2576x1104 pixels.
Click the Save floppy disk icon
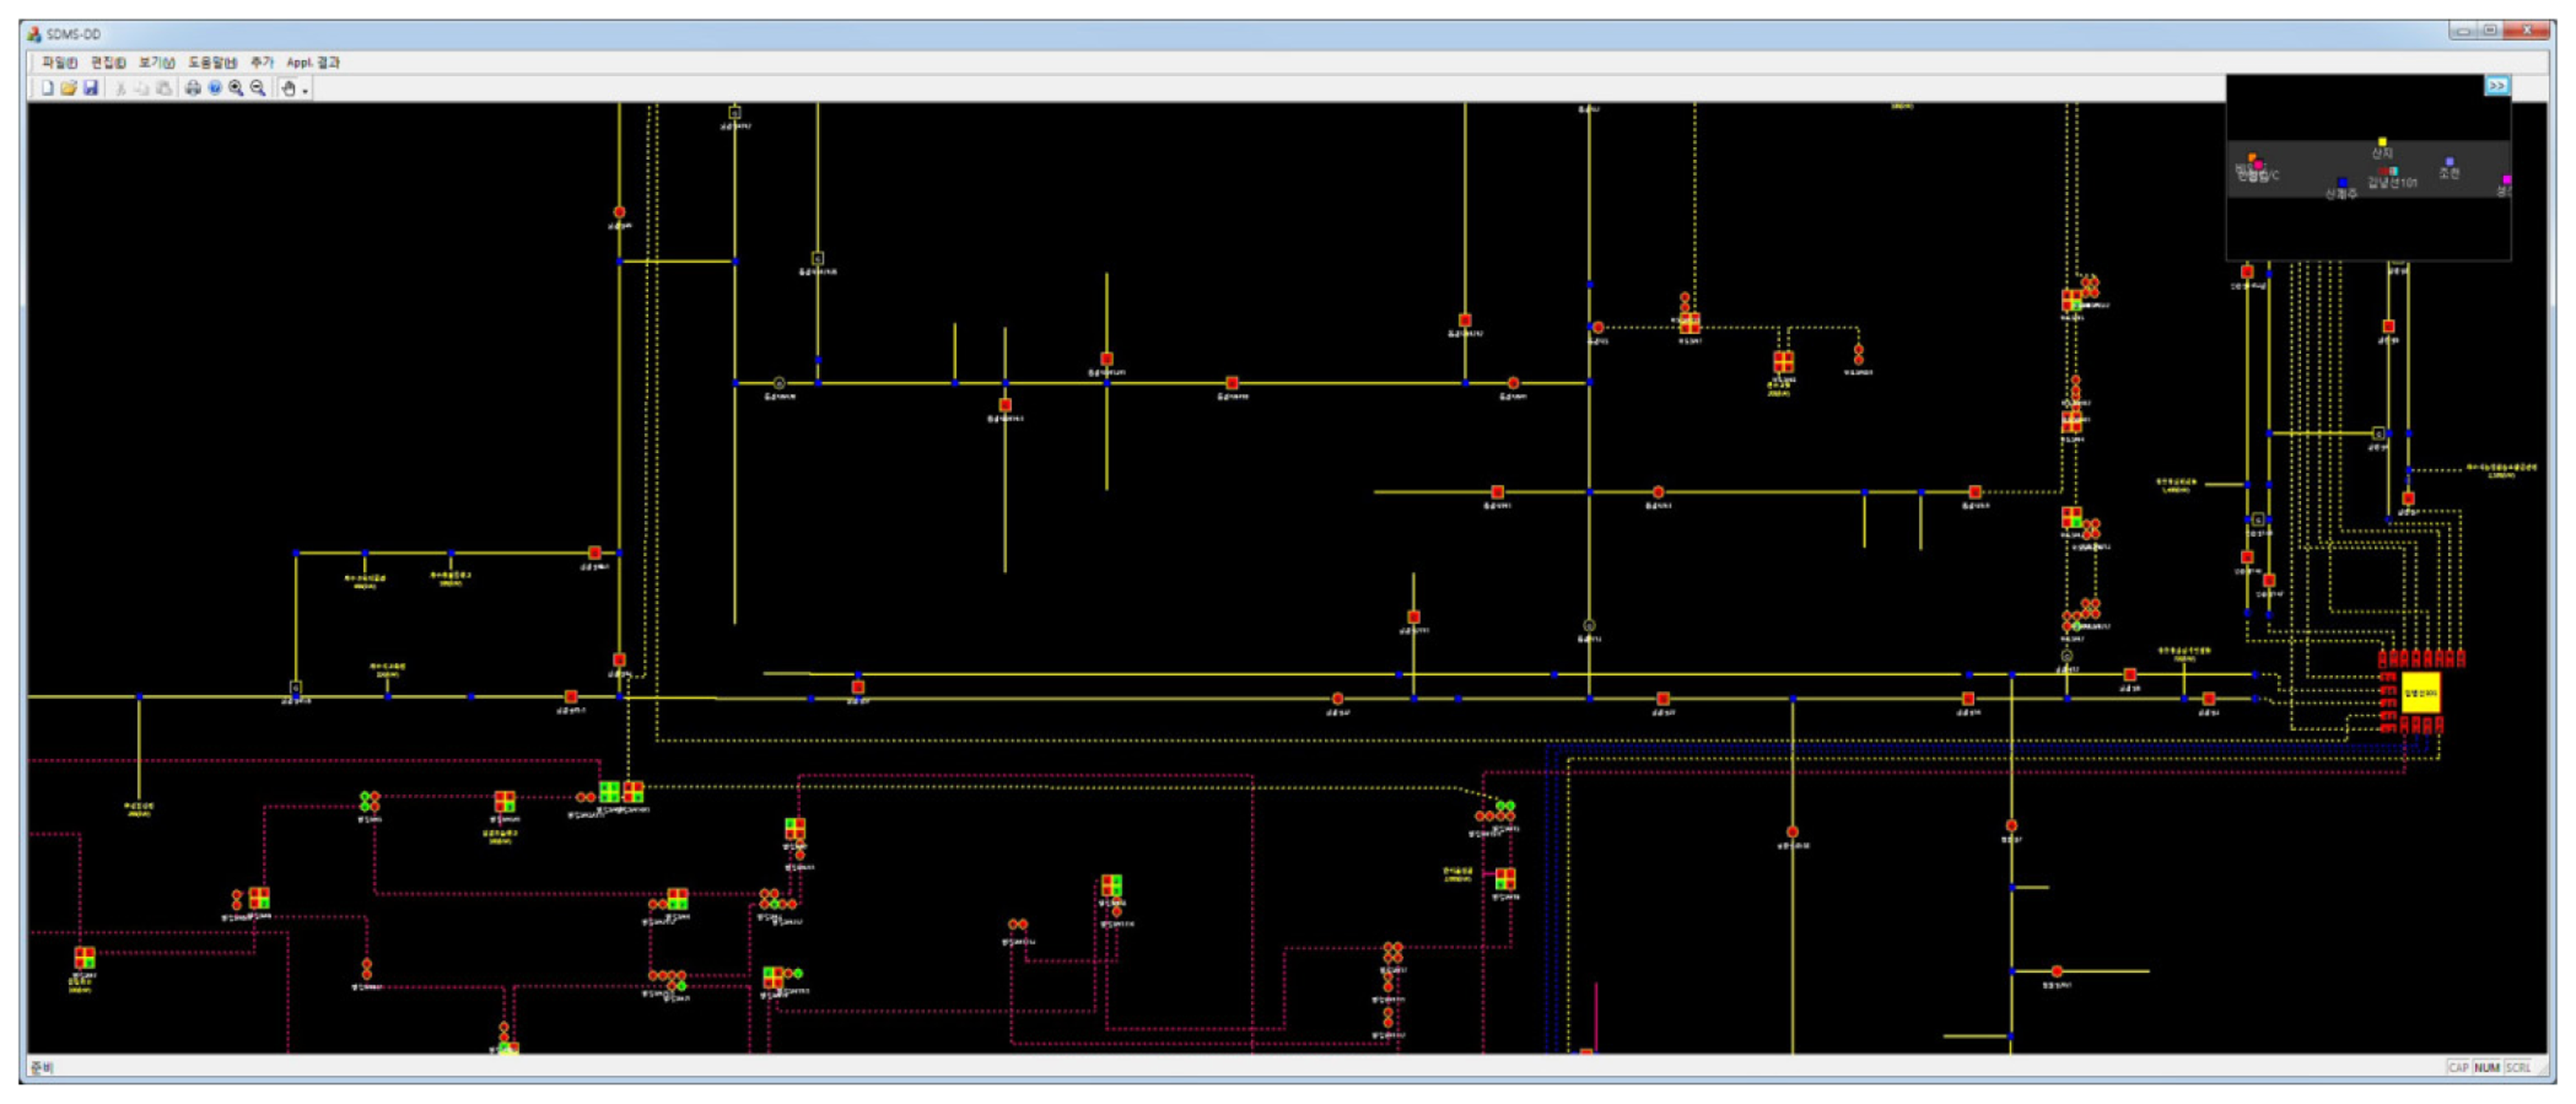point(91,88)
